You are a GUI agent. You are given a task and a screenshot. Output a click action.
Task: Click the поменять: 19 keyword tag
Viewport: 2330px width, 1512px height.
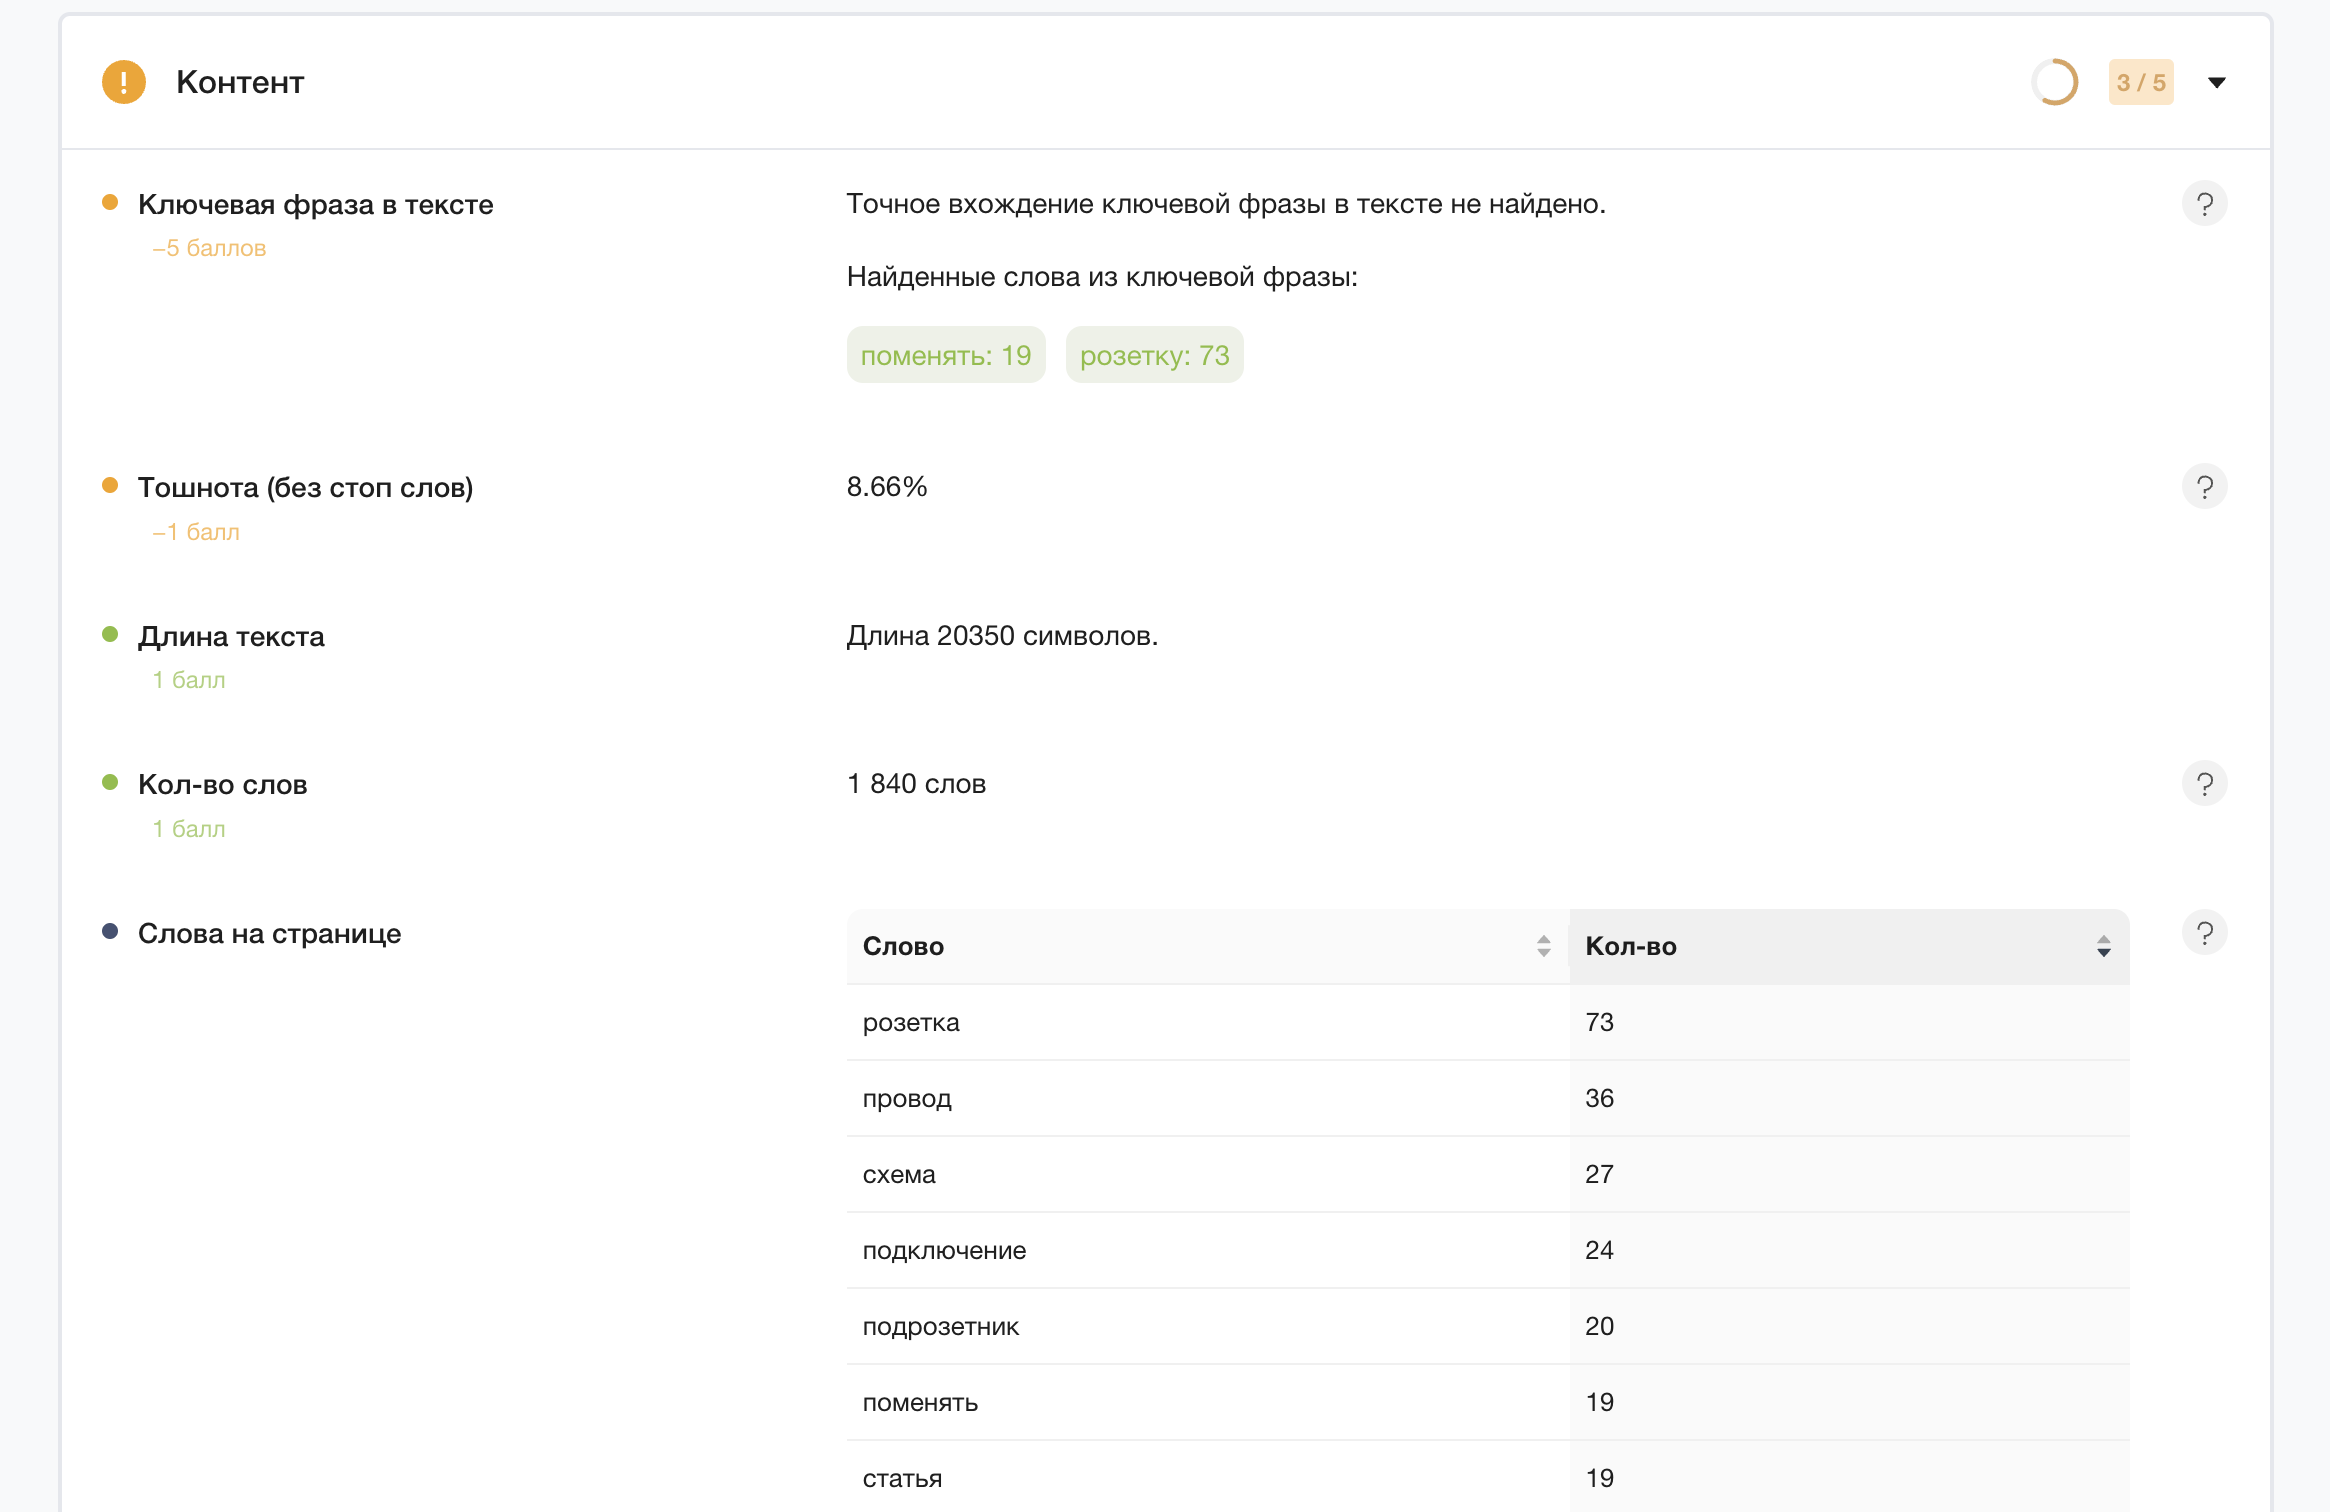pos(945,355)
